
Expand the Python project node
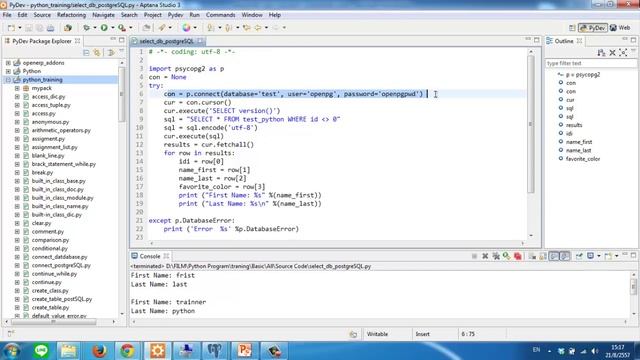(8, 71)
